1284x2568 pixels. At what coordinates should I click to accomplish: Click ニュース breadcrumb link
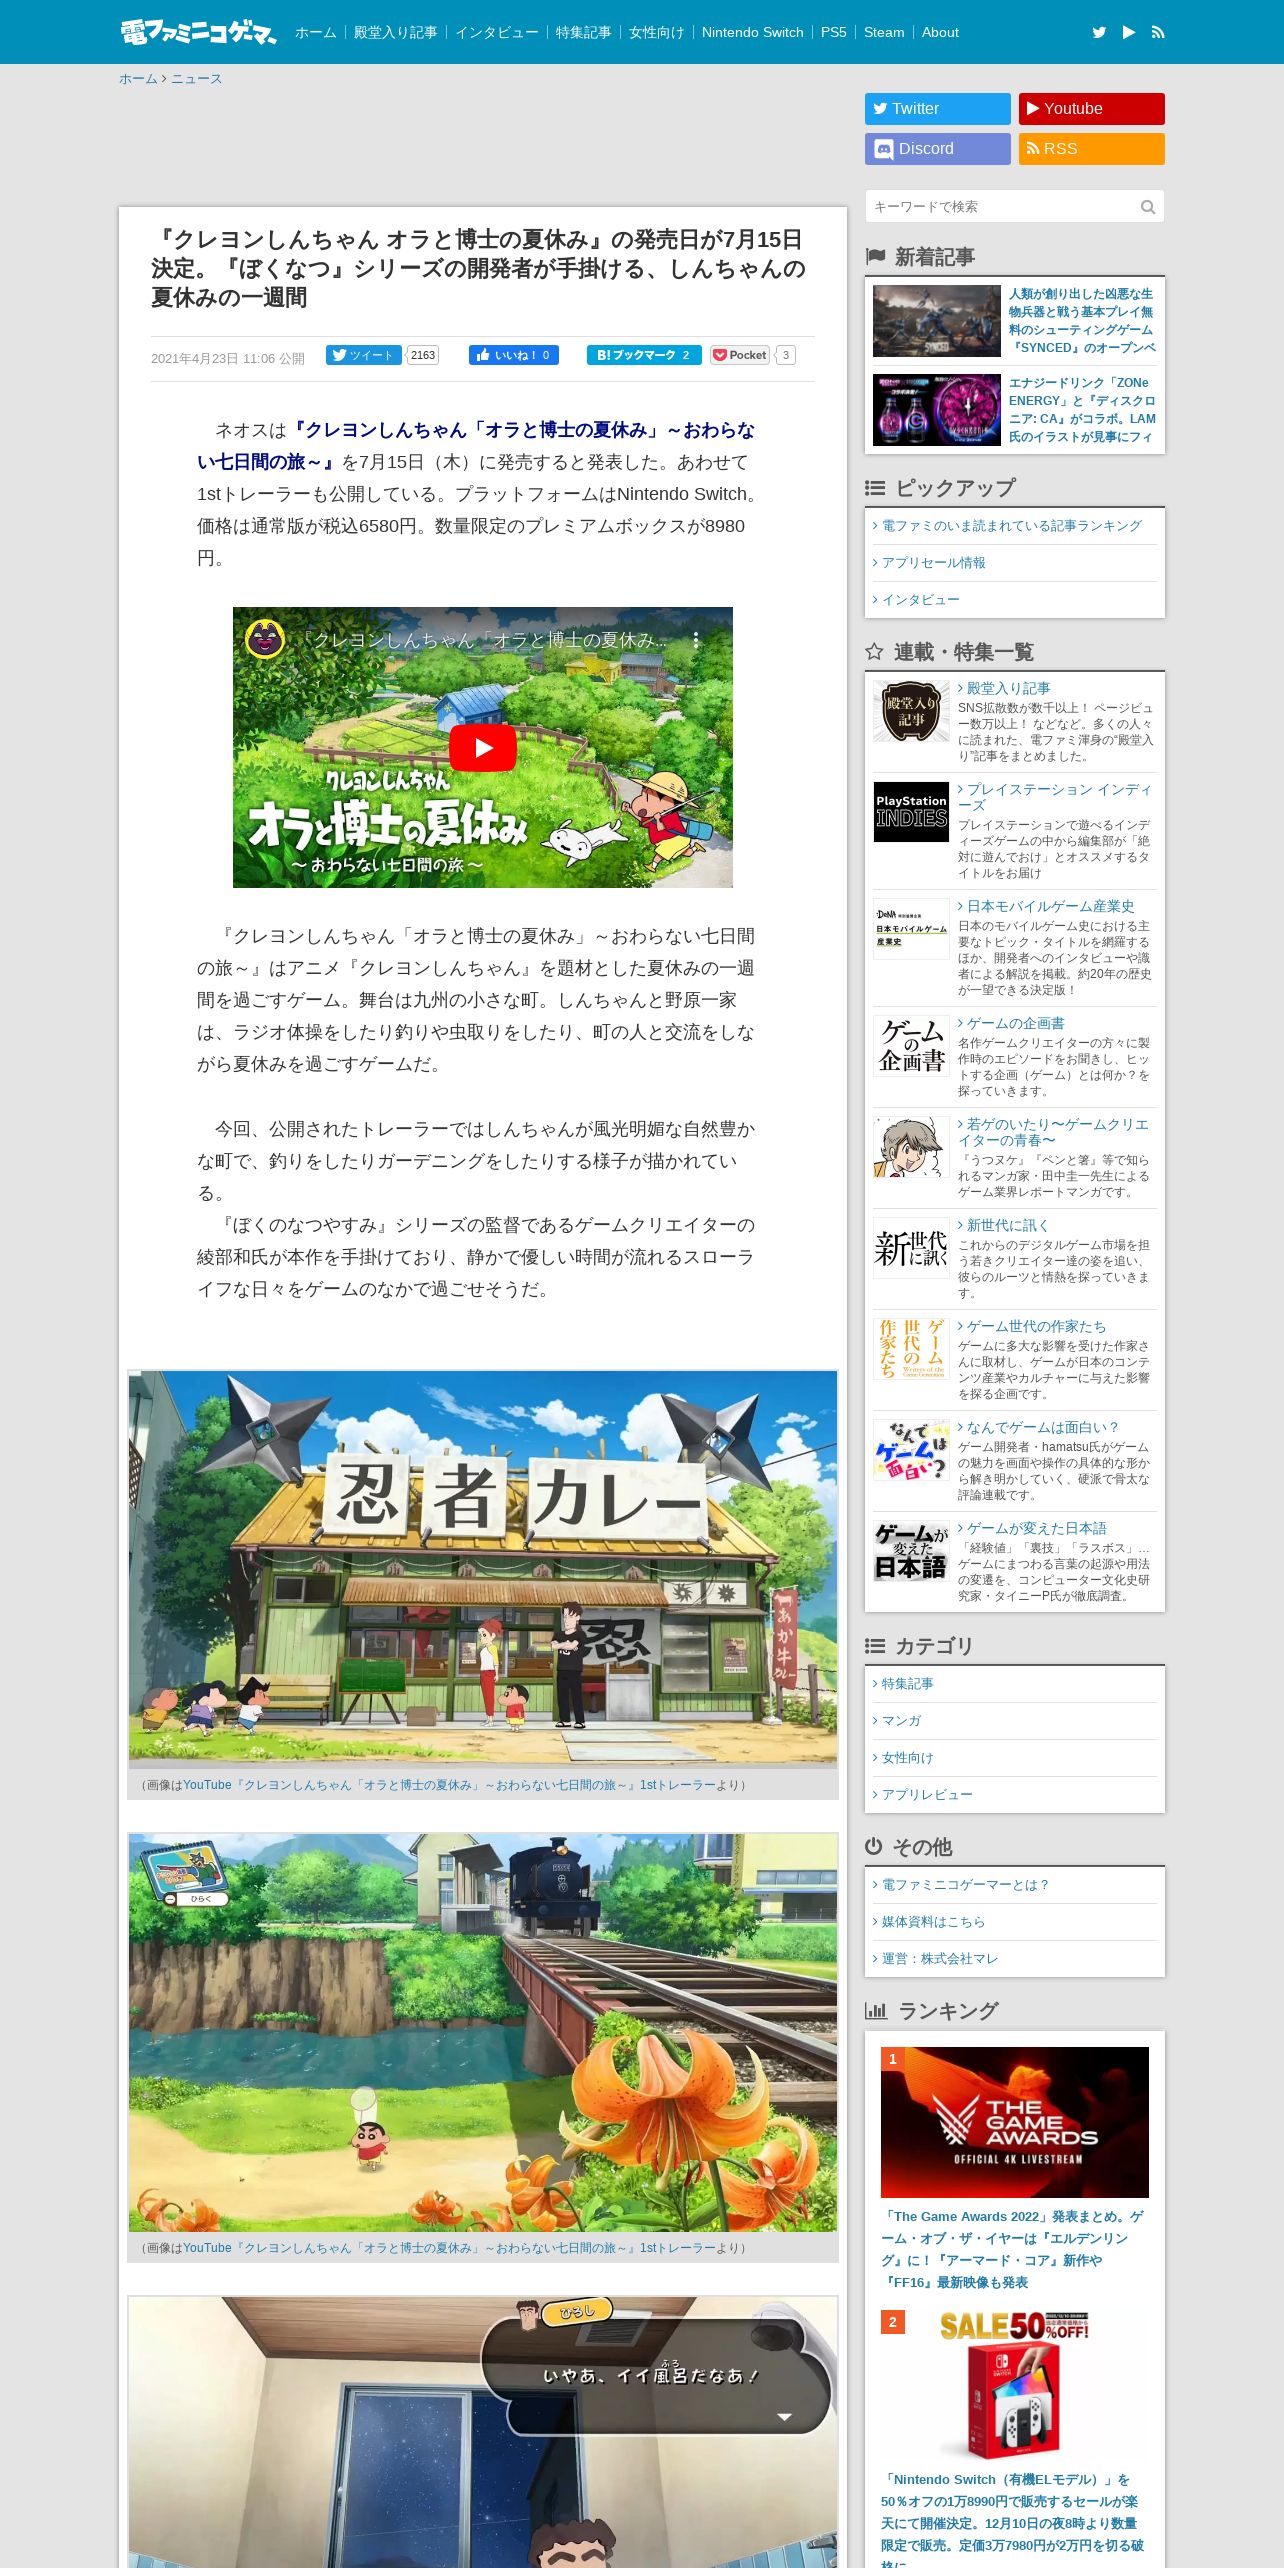(x=196, y=79)
